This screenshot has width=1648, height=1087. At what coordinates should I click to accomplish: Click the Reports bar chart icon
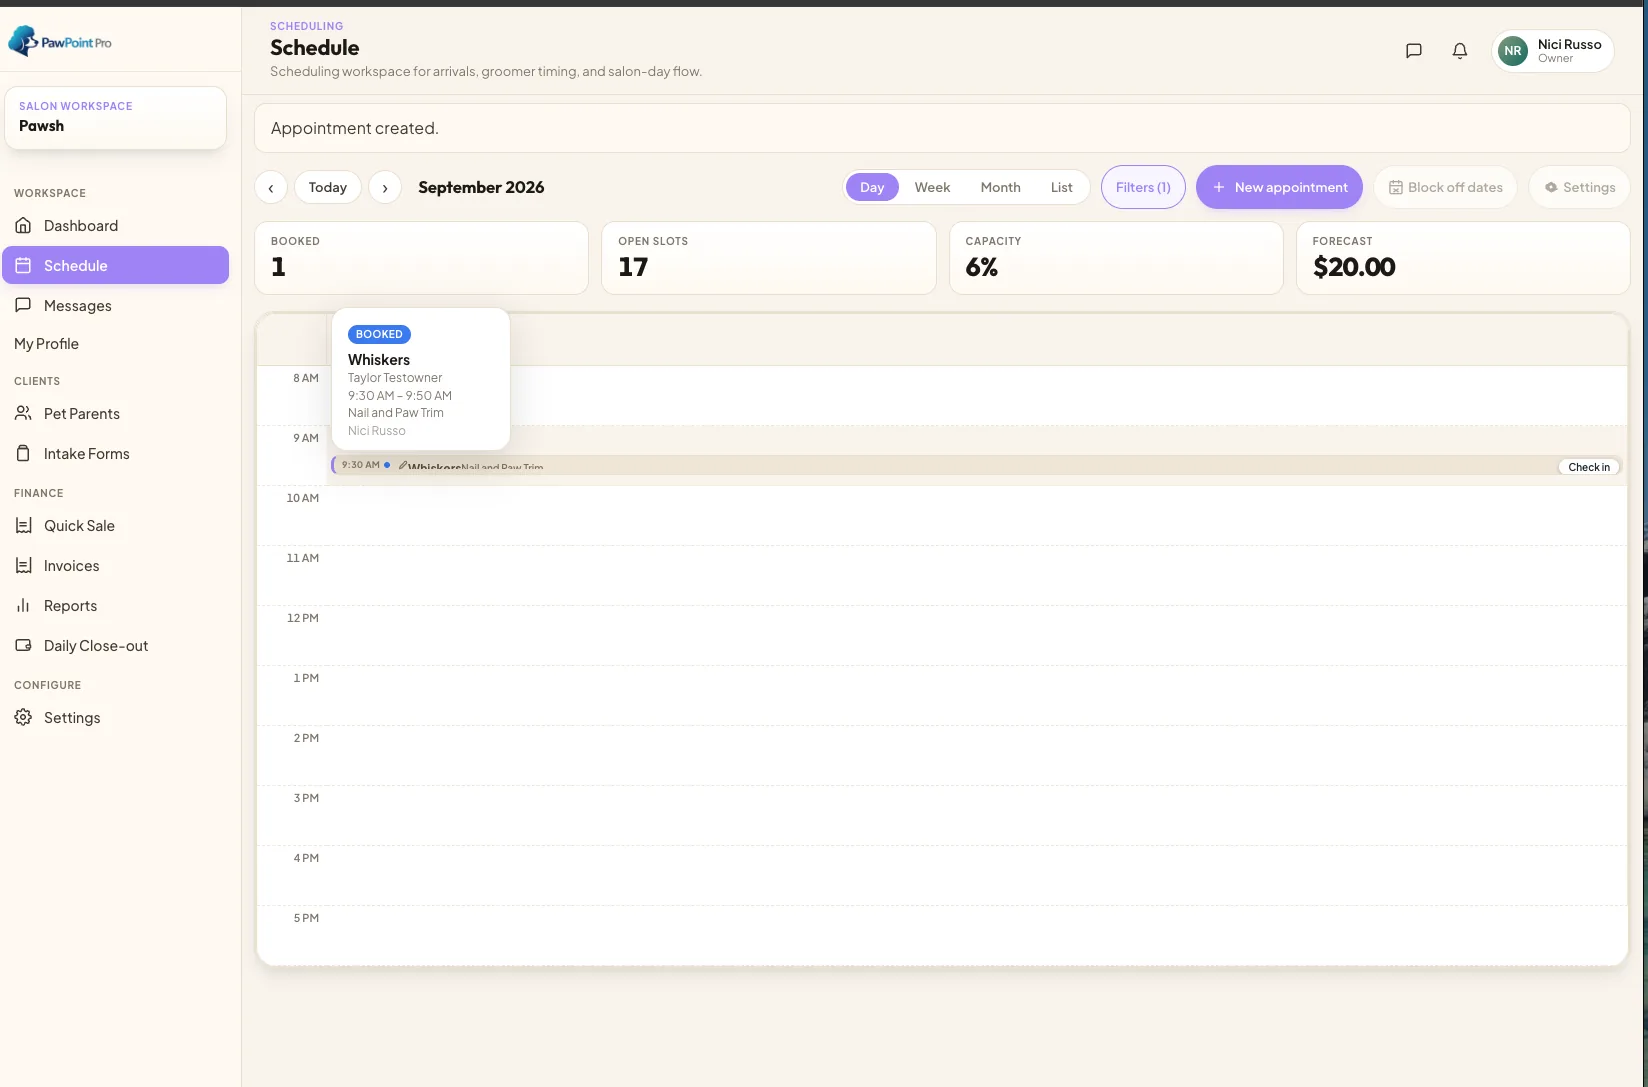click(23, 605)
